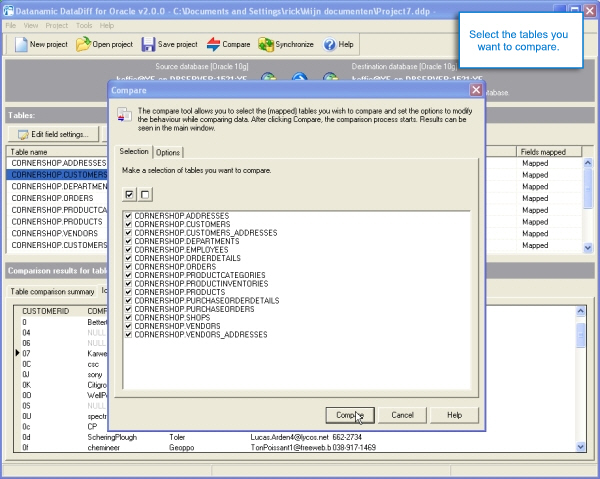Image resolution: width=600 pixels, height=479 pixels.
Task: Click the select-all checked box icon
Action: click(x=129, y=194)
